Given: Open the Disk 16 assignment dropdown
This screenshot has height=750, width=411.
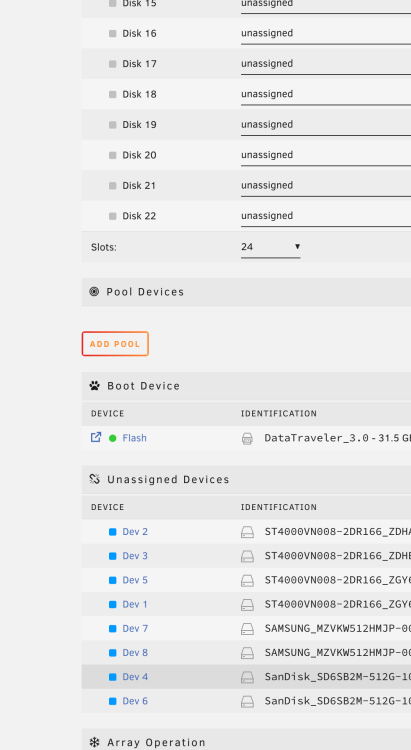Looking at the screenshot, I should click(x=326, y=33).
